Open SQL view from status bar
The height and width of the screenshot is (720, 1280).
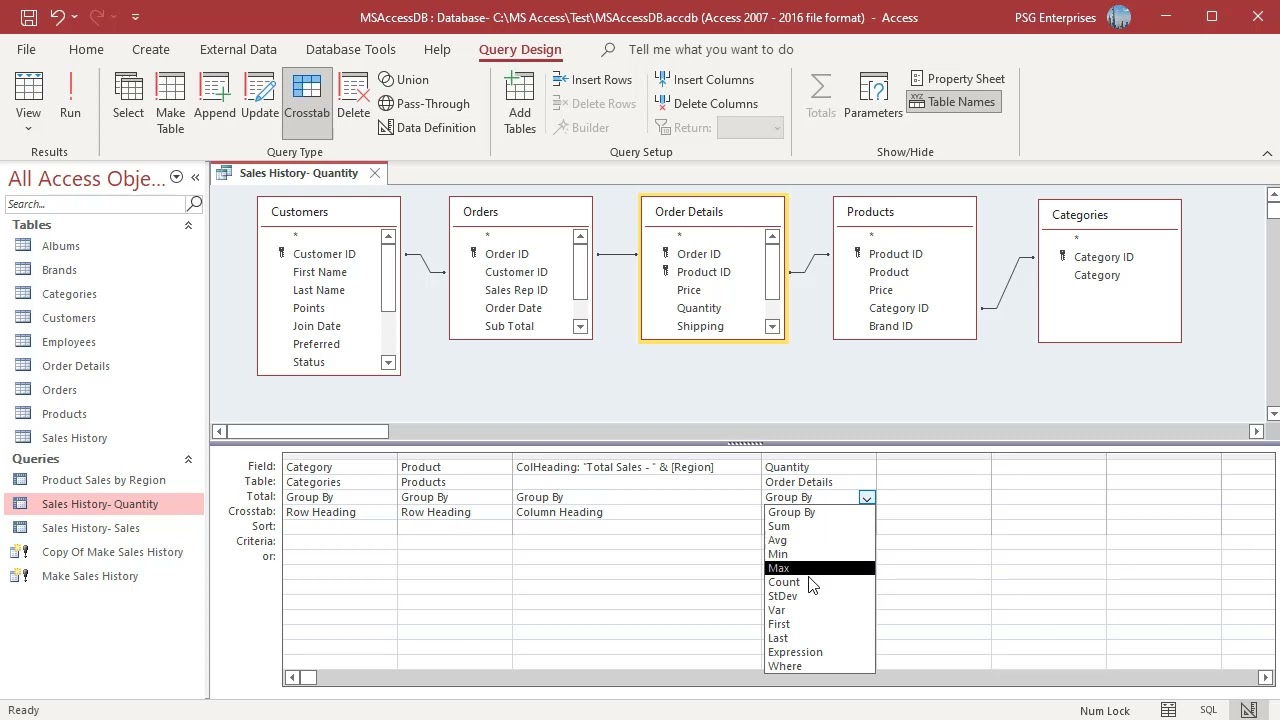coord(1208,710)
